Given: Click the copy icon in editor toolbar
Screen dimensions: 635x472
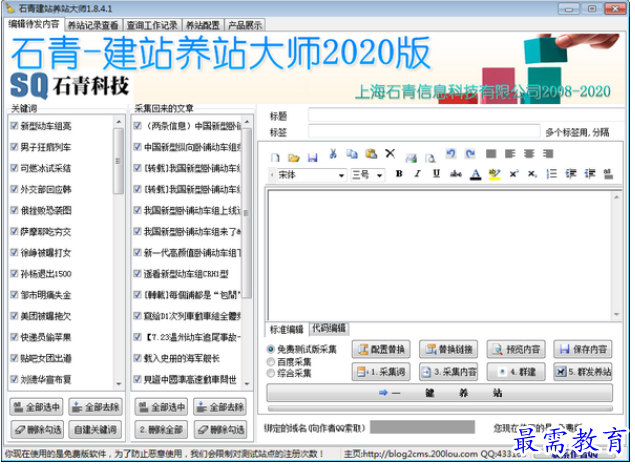Looking at the screenshot, I should [352, 153].
